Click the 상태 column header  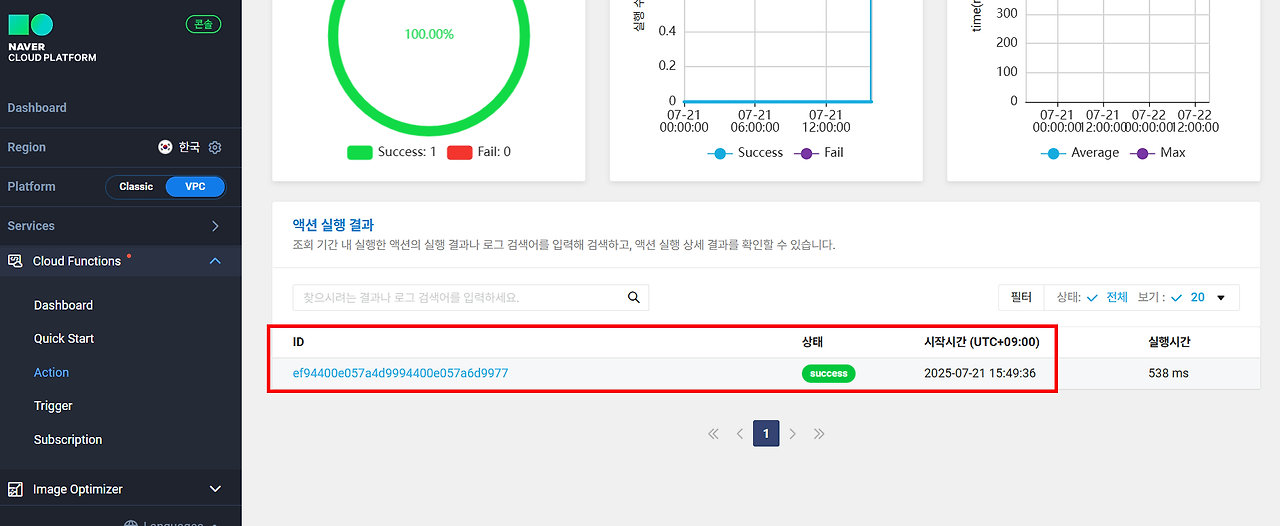point(813,342)
